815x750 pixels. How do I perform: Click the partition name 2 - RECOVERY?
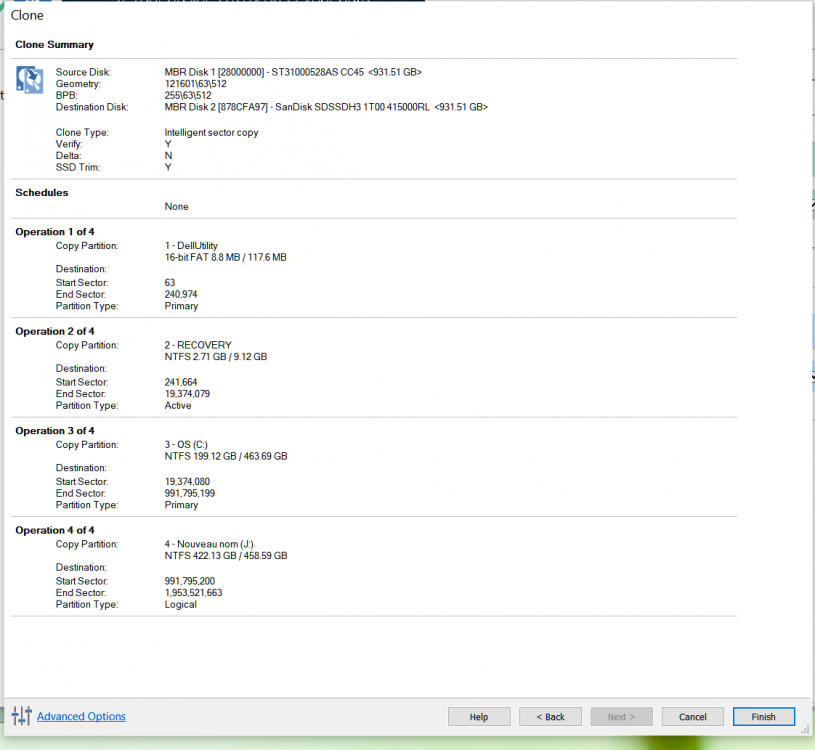click(x=198, y=345)
